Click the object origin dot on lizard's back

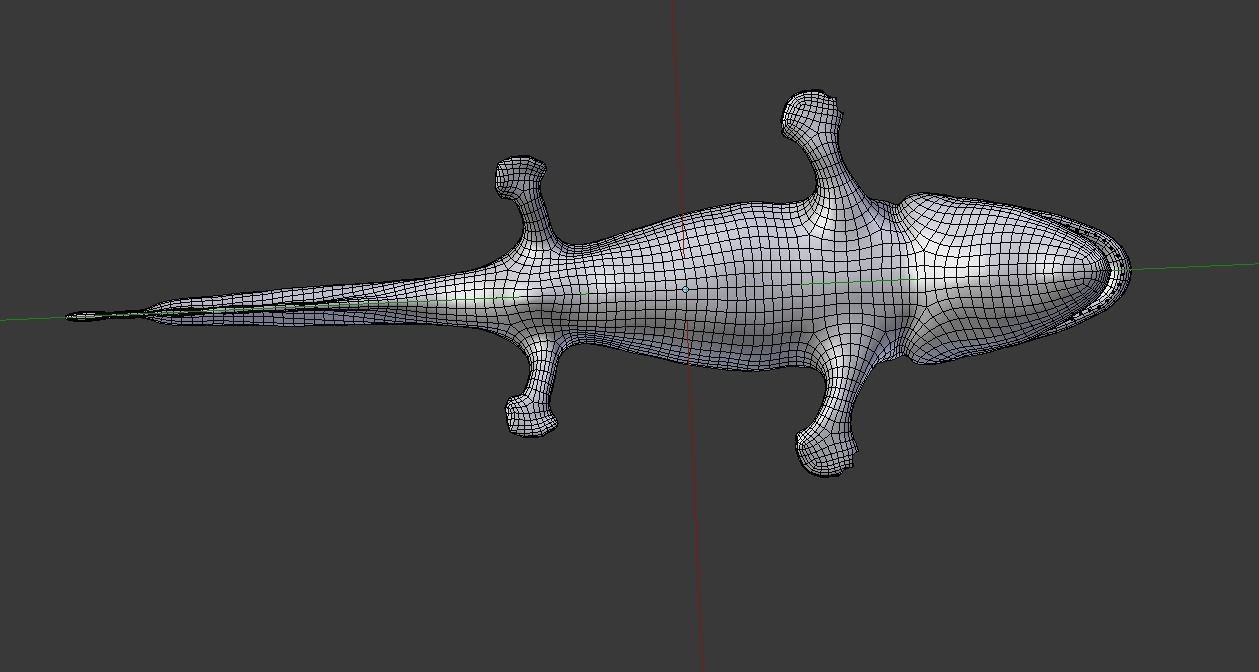pyautogui.click(x=685, y=289)
